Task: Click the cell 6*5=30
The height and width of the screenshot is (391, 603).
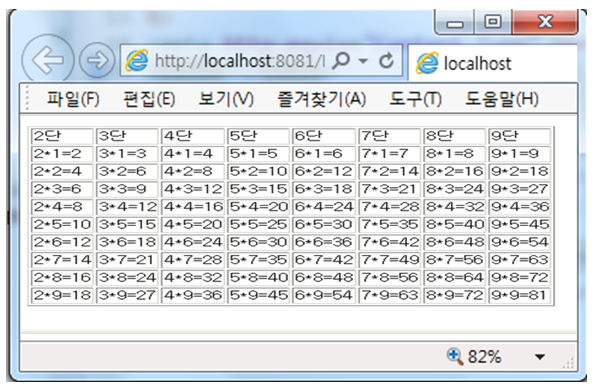Action: (x=324, y=225)
